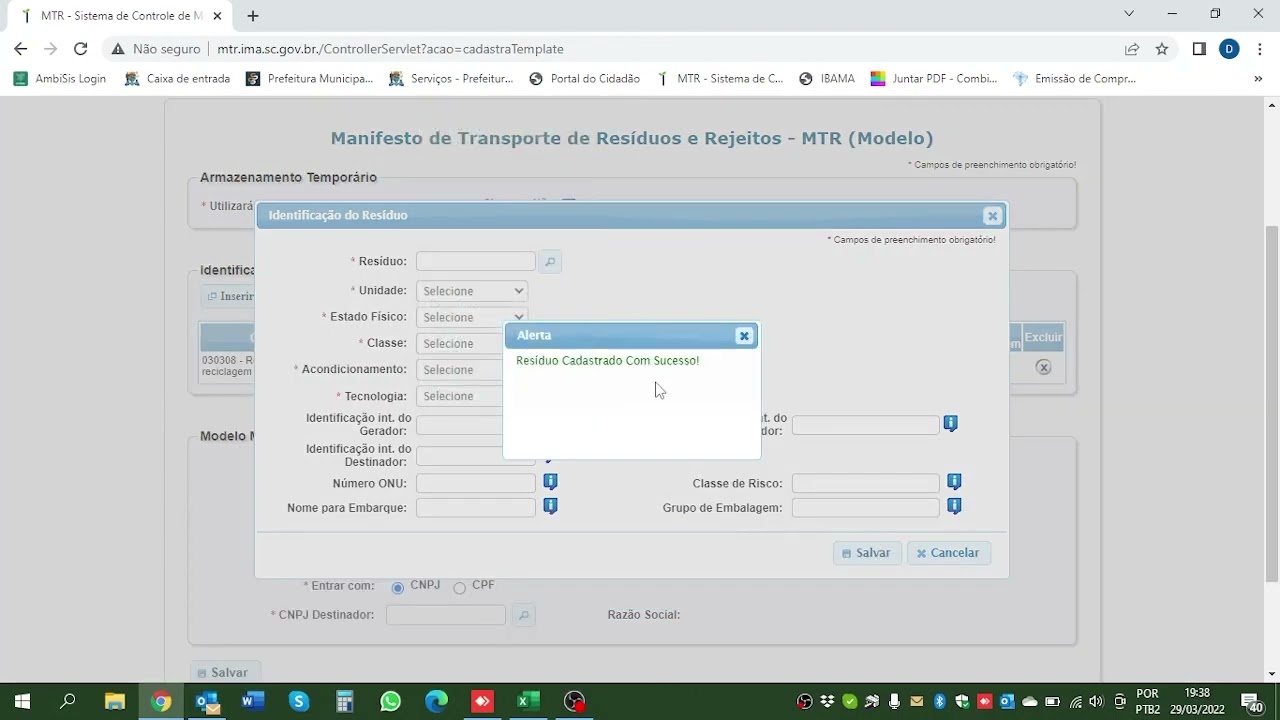Viewport: 1280px width, 720px height.
Task: Click Salvar in residue dialog
Action: pyautogui.click(x=867, y=553)
